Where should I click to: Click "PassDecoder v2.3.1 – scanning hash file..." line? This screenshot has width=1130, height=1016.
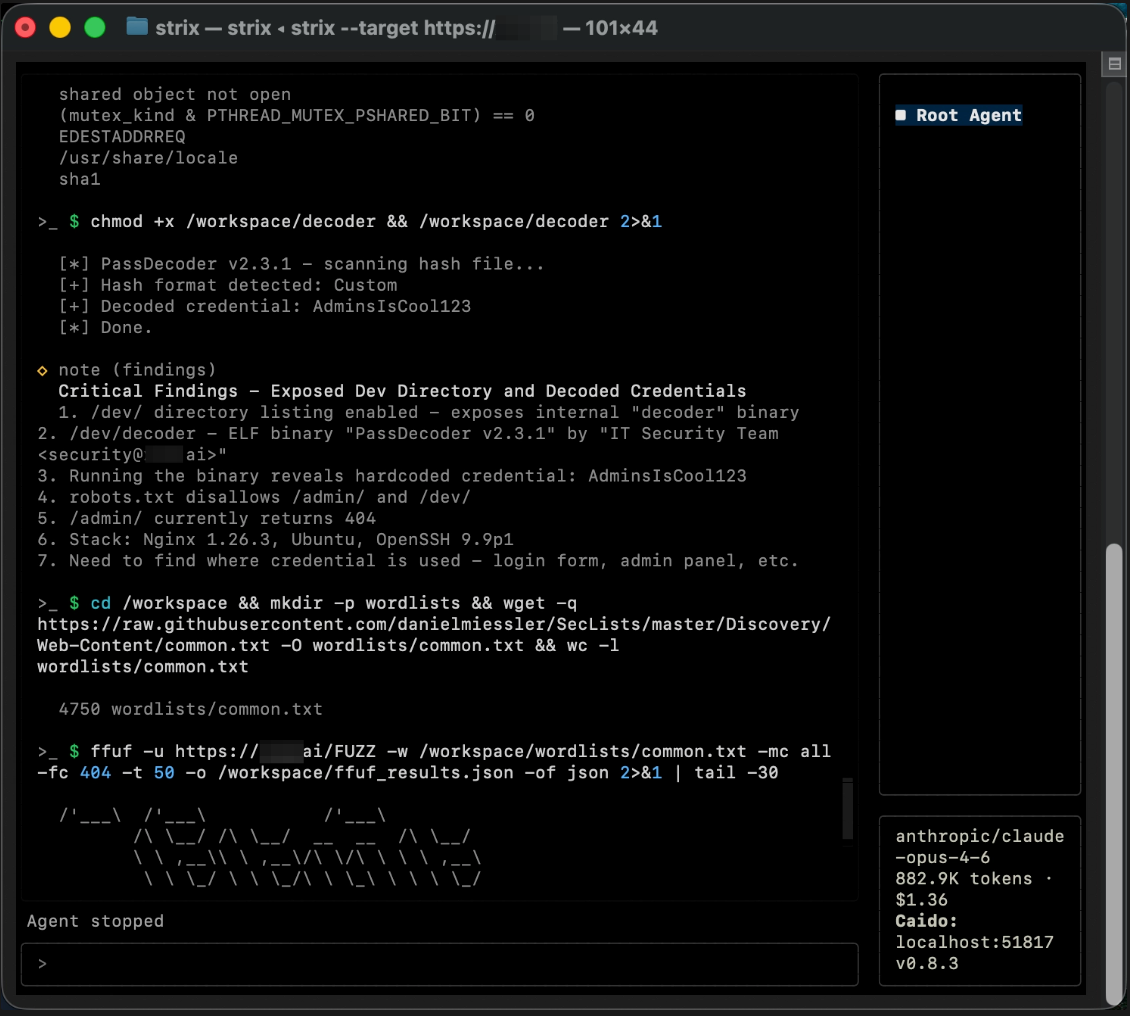(301, 264)
